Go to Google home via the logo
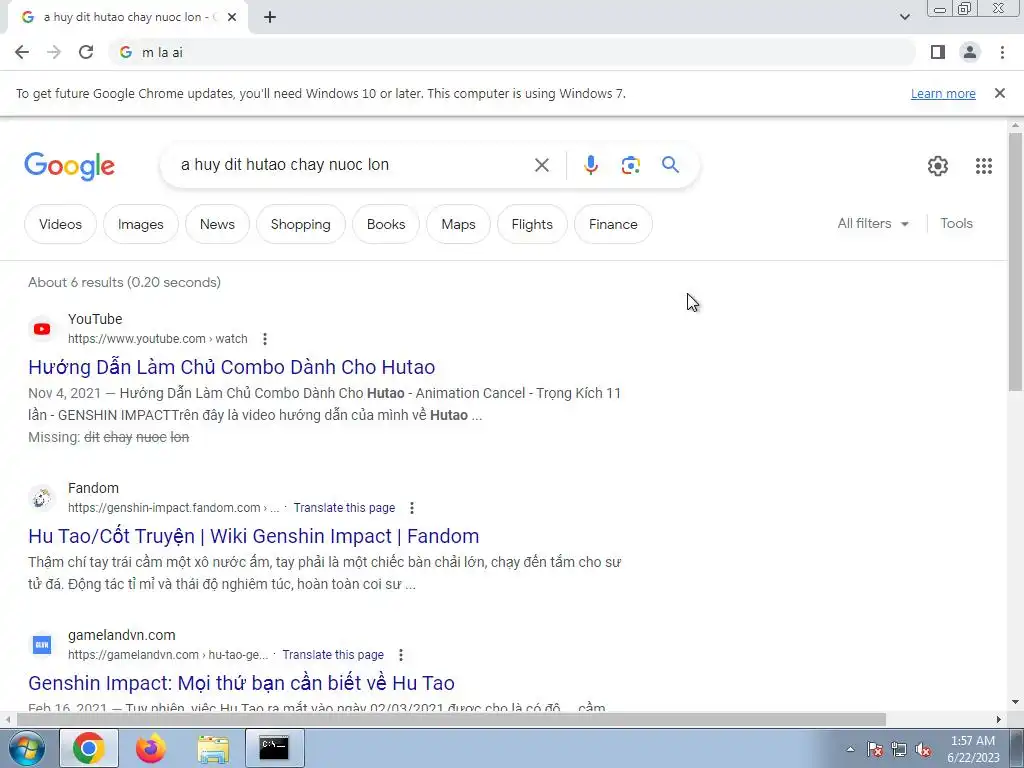Viewport: 1024px width, 768px height. tap(69, 166)
